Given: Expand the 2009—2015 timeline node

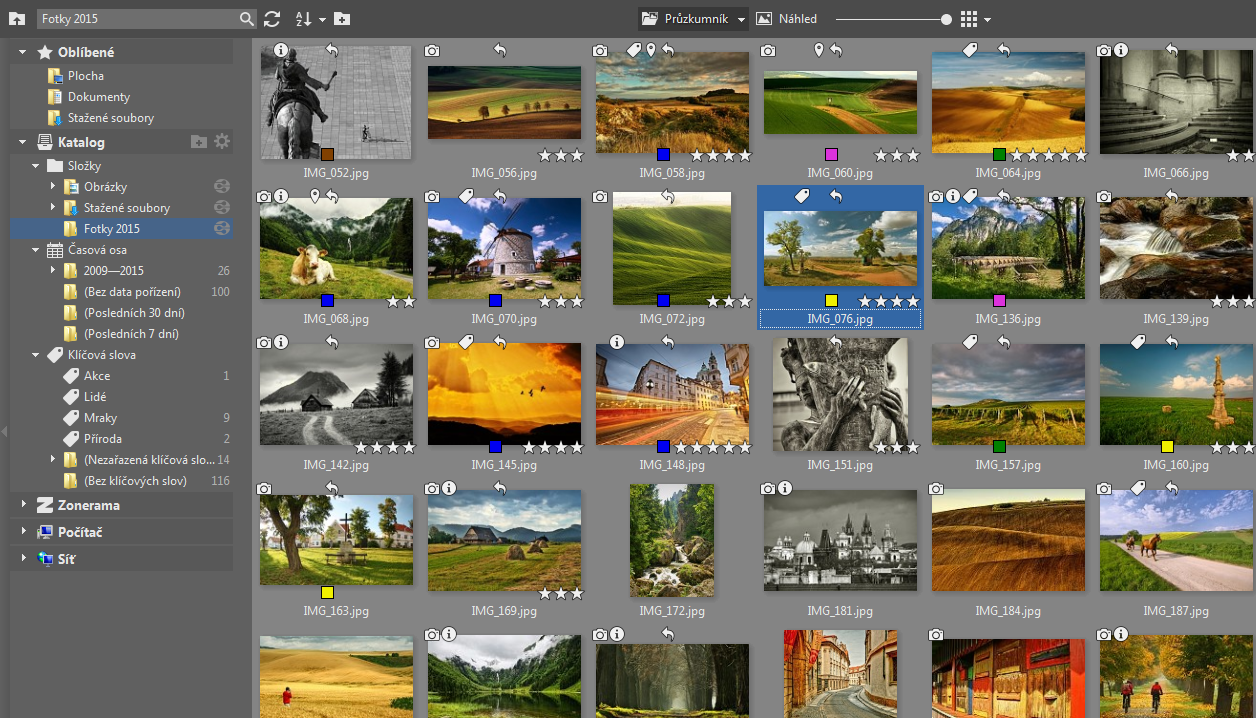Looking at the screenshot, I should click(x=53, y=271).
